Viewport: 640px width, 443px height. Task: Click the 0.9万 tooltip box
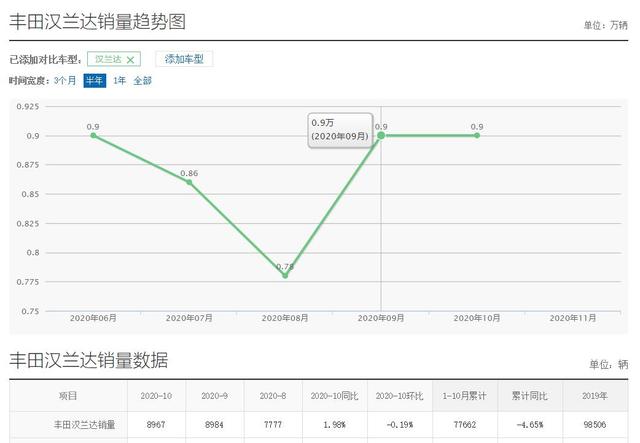pyautogui.click(x=340, y=130)
